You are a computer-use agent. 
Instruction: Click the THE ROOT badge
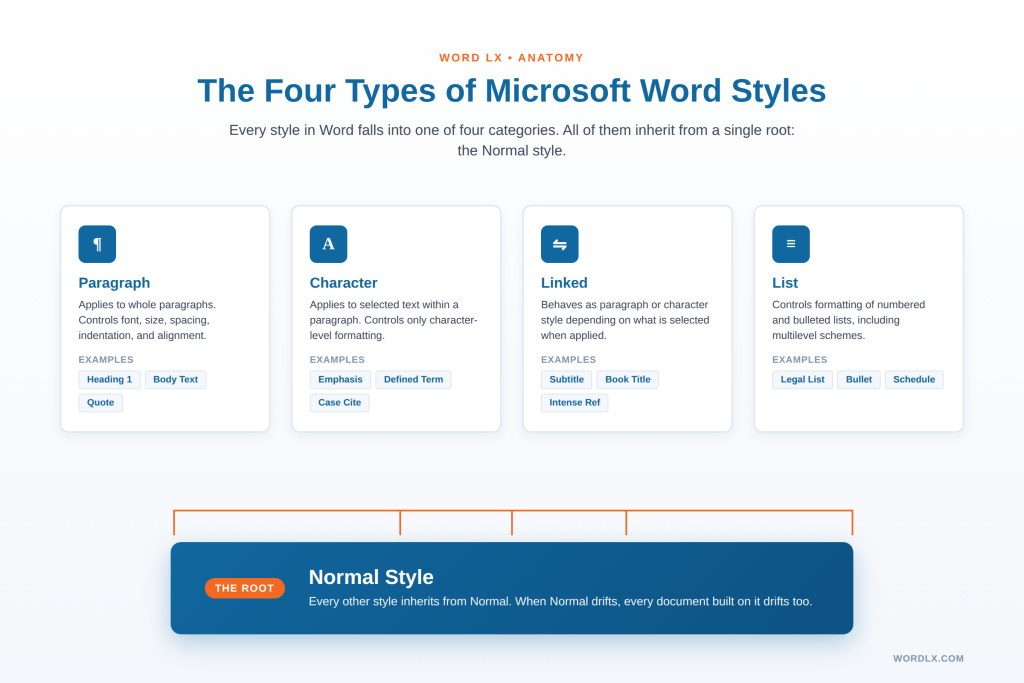coord(244,588)
